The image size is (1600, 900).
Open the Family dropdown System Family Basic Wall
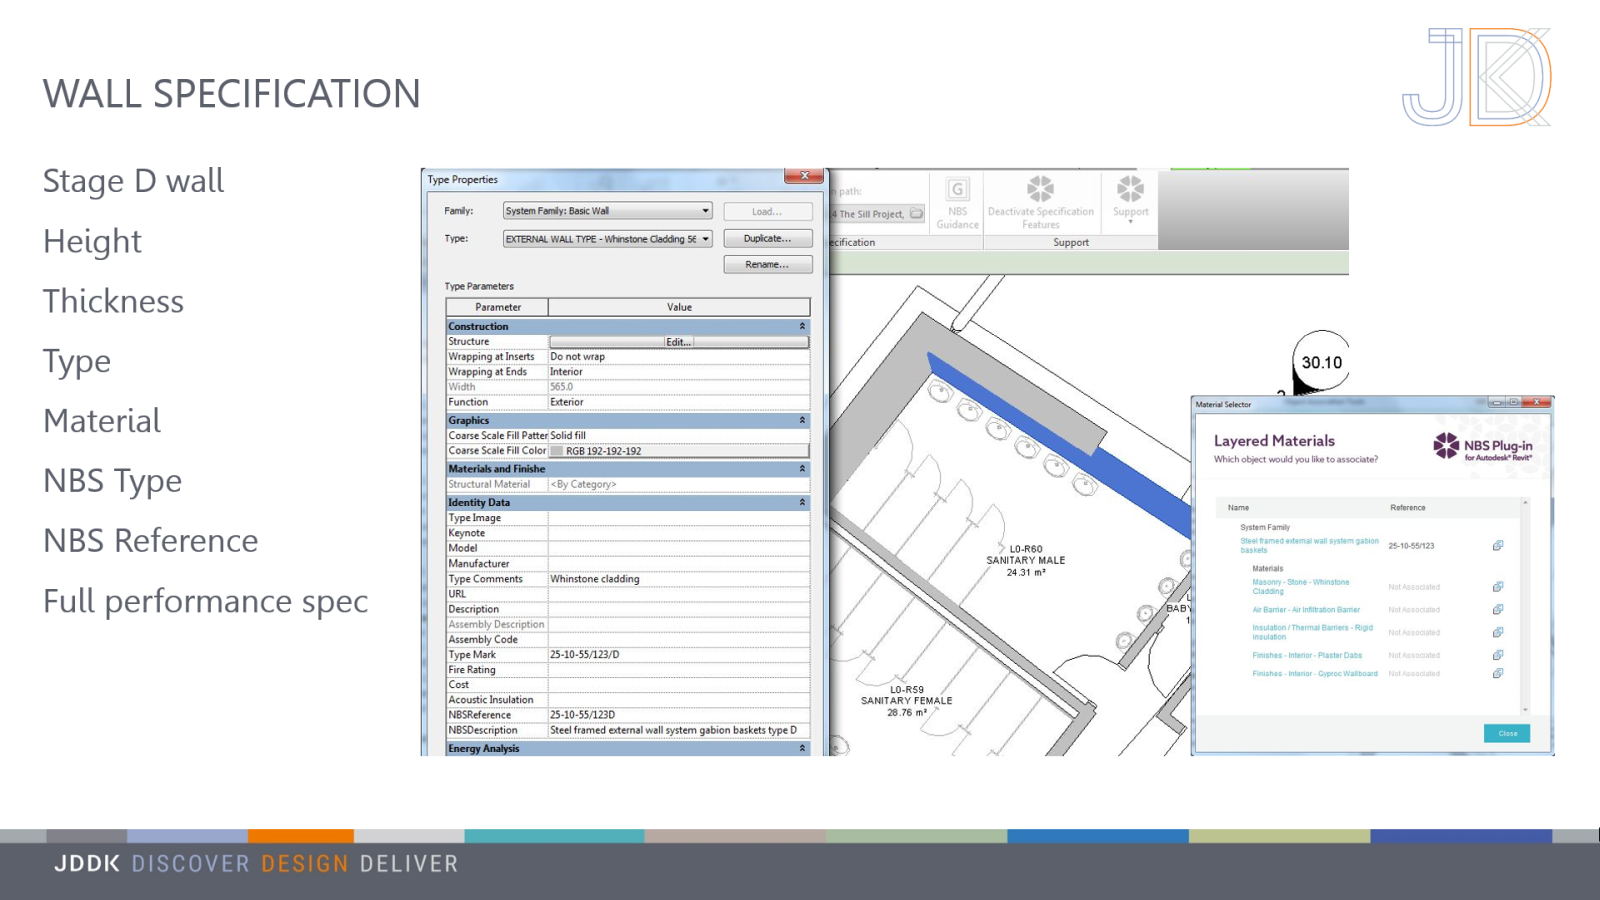tap(607, 211)
